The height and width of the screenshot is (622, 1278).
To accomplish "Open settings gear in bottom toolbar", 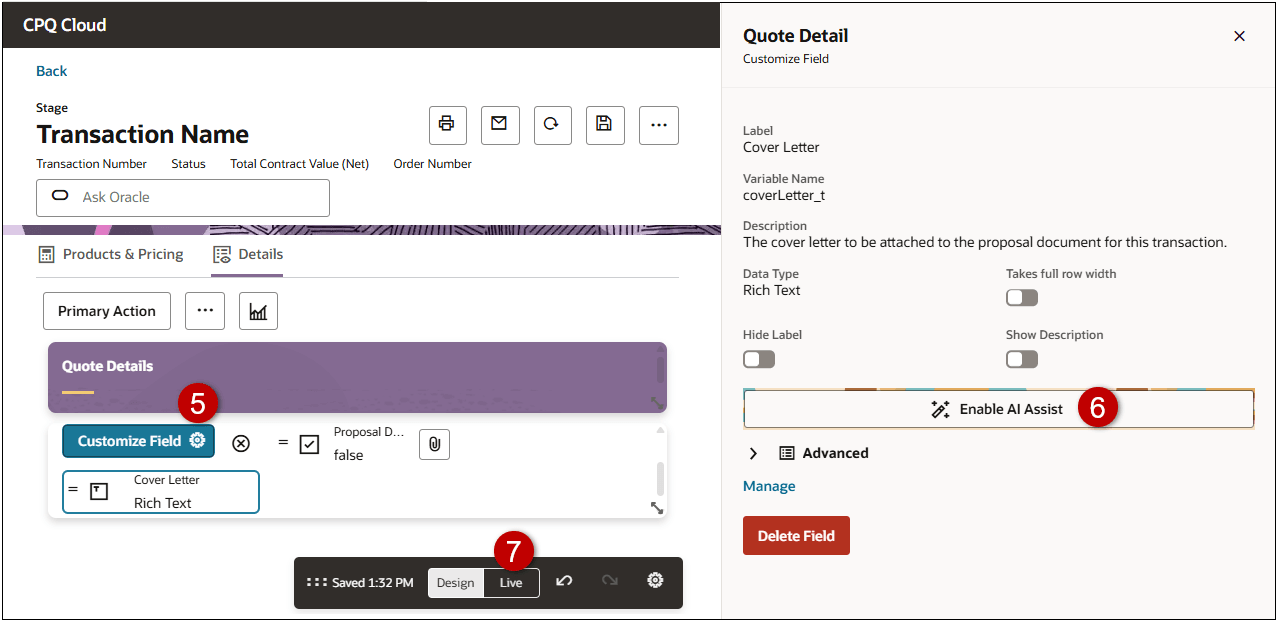I will click(655, 580).
